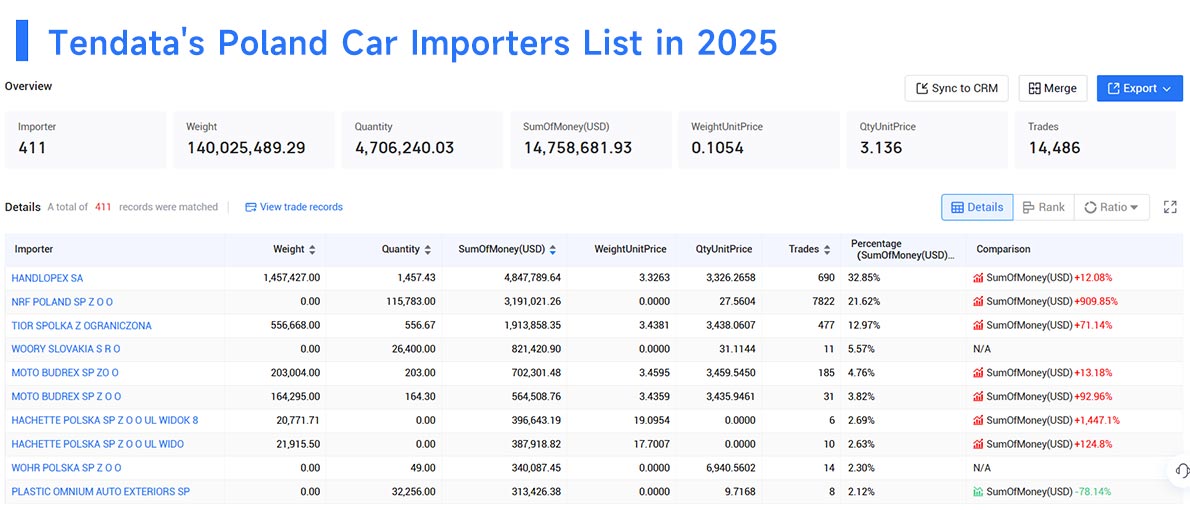The height and width of the screenshot is (510, 1190).
Task: Select Quantity cell 115,783.00
Action: click(x=410, y=301)
